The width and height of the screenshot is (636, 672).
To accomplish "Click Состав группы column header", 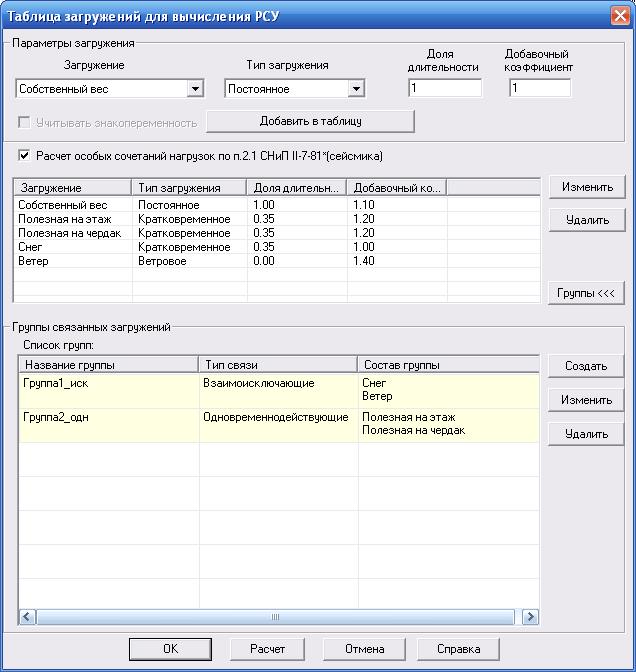I will [x=448, y=365].
